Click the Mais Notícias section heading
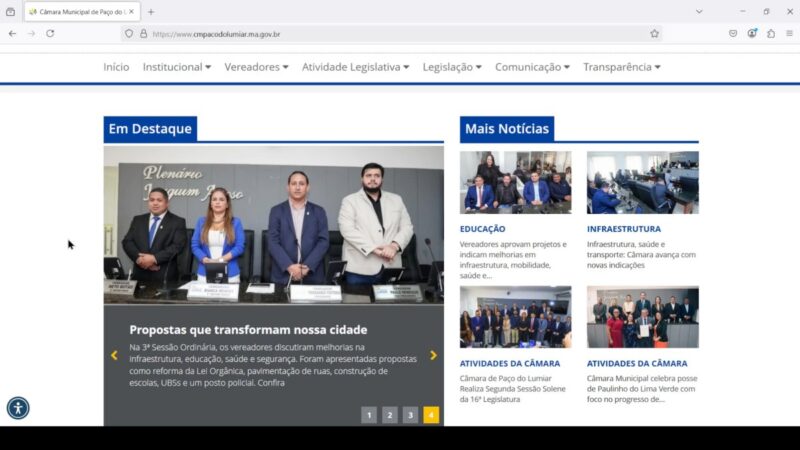Viewport: 800px width, 450px height. (x=507, y=129)
